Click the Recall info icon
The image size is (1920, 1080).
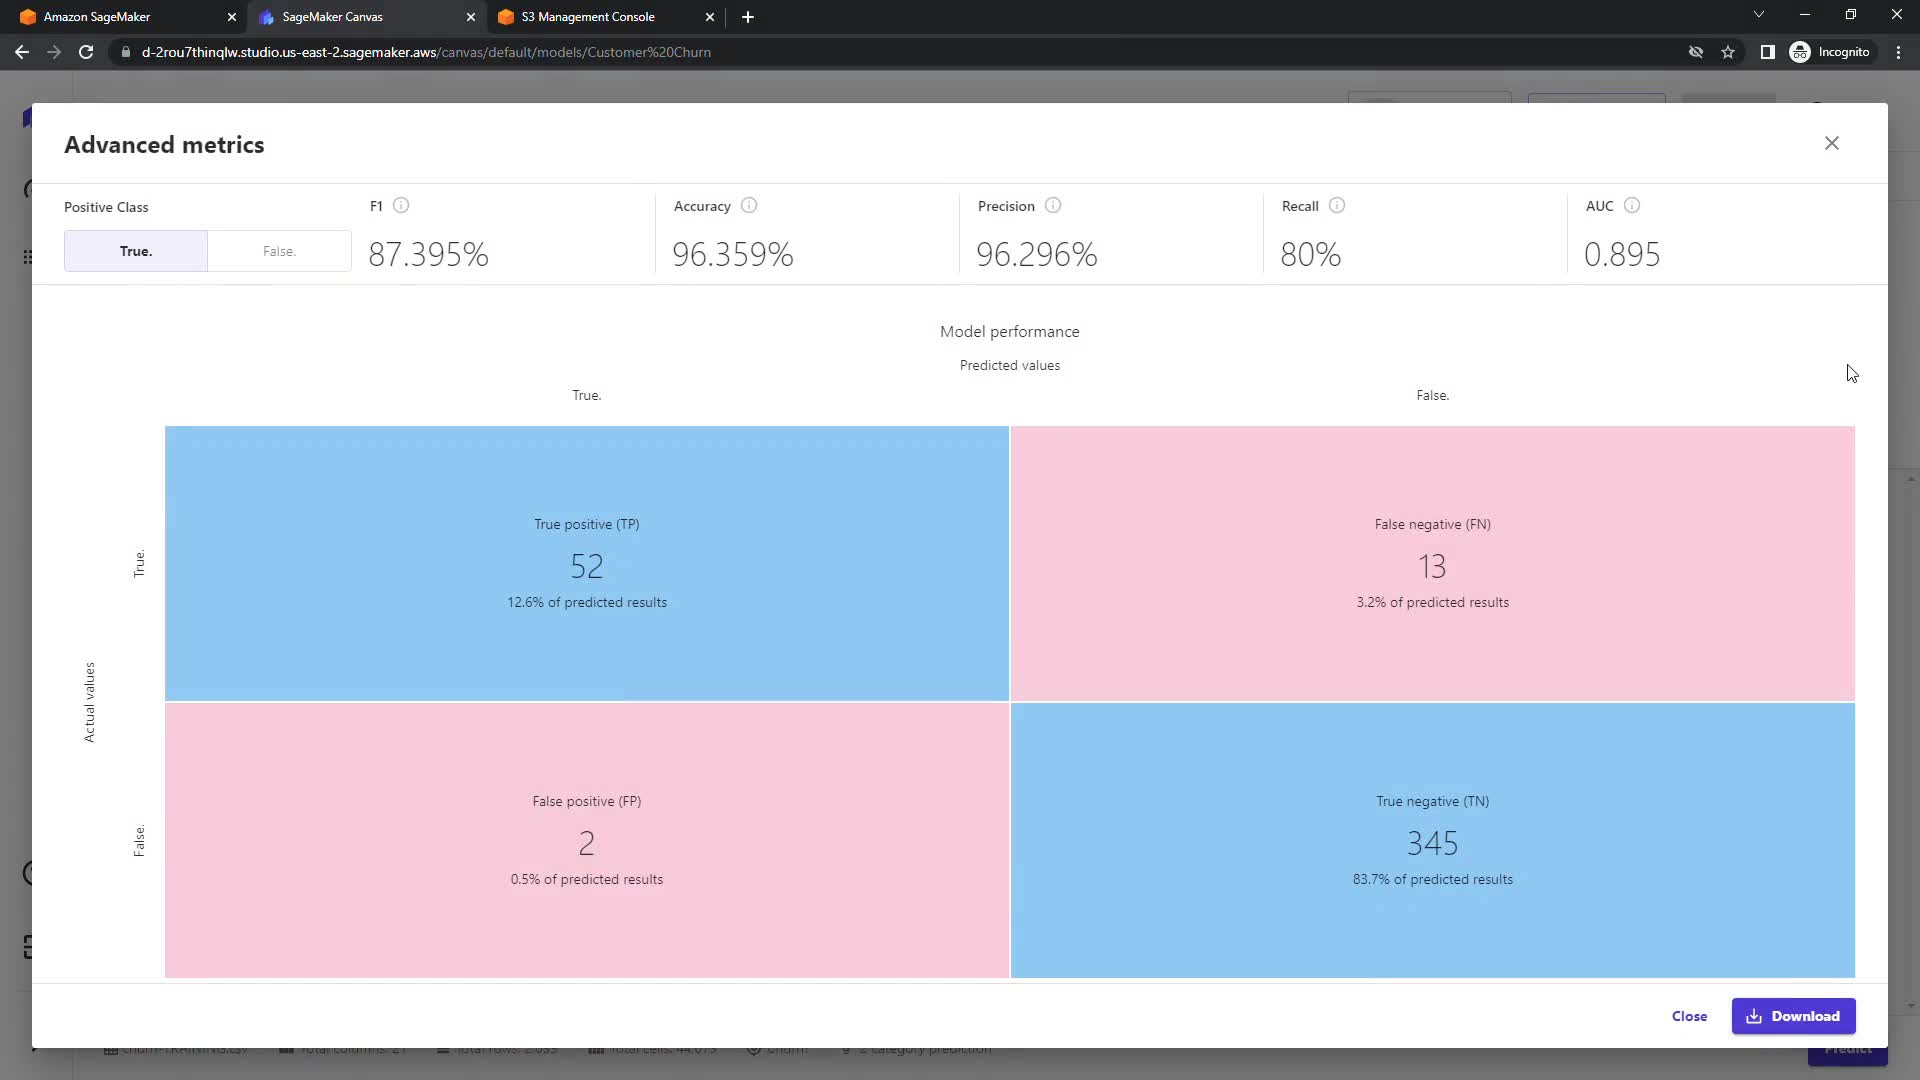pyautogui.click(x=1337, y=205)
